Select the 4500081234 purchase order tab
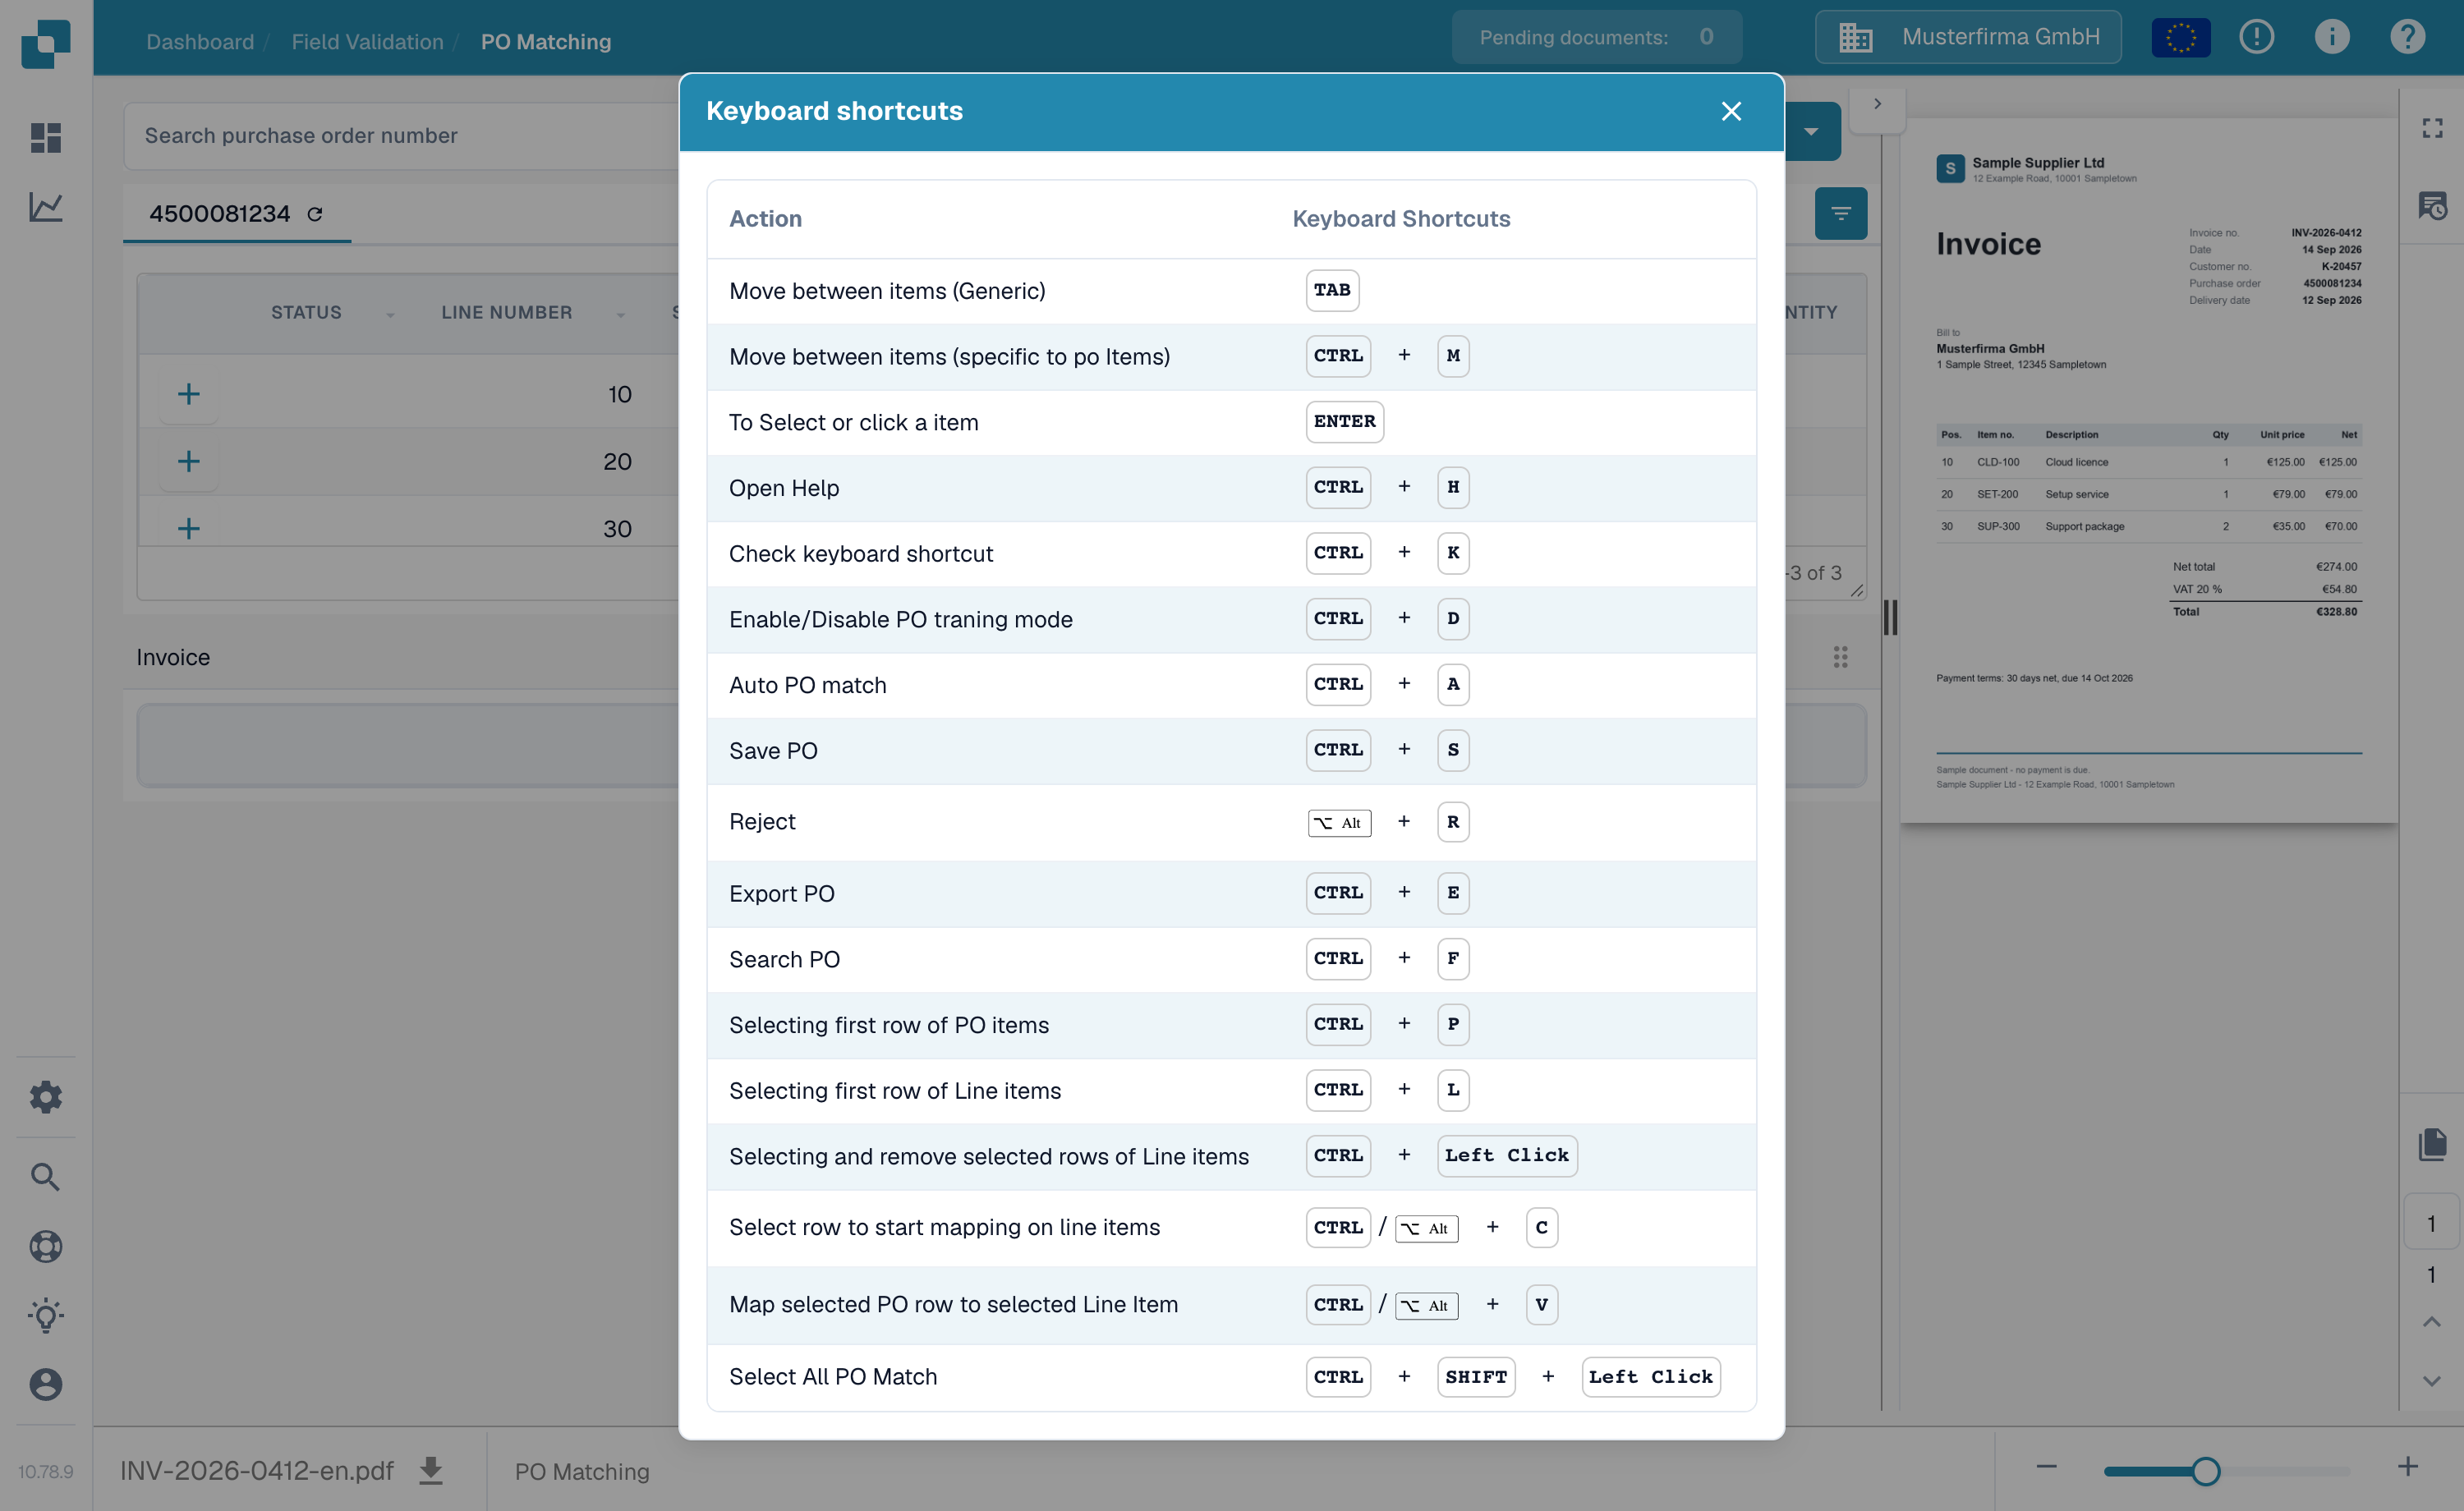Viewport: 2464px width, 1511px height. pos(237,214)
